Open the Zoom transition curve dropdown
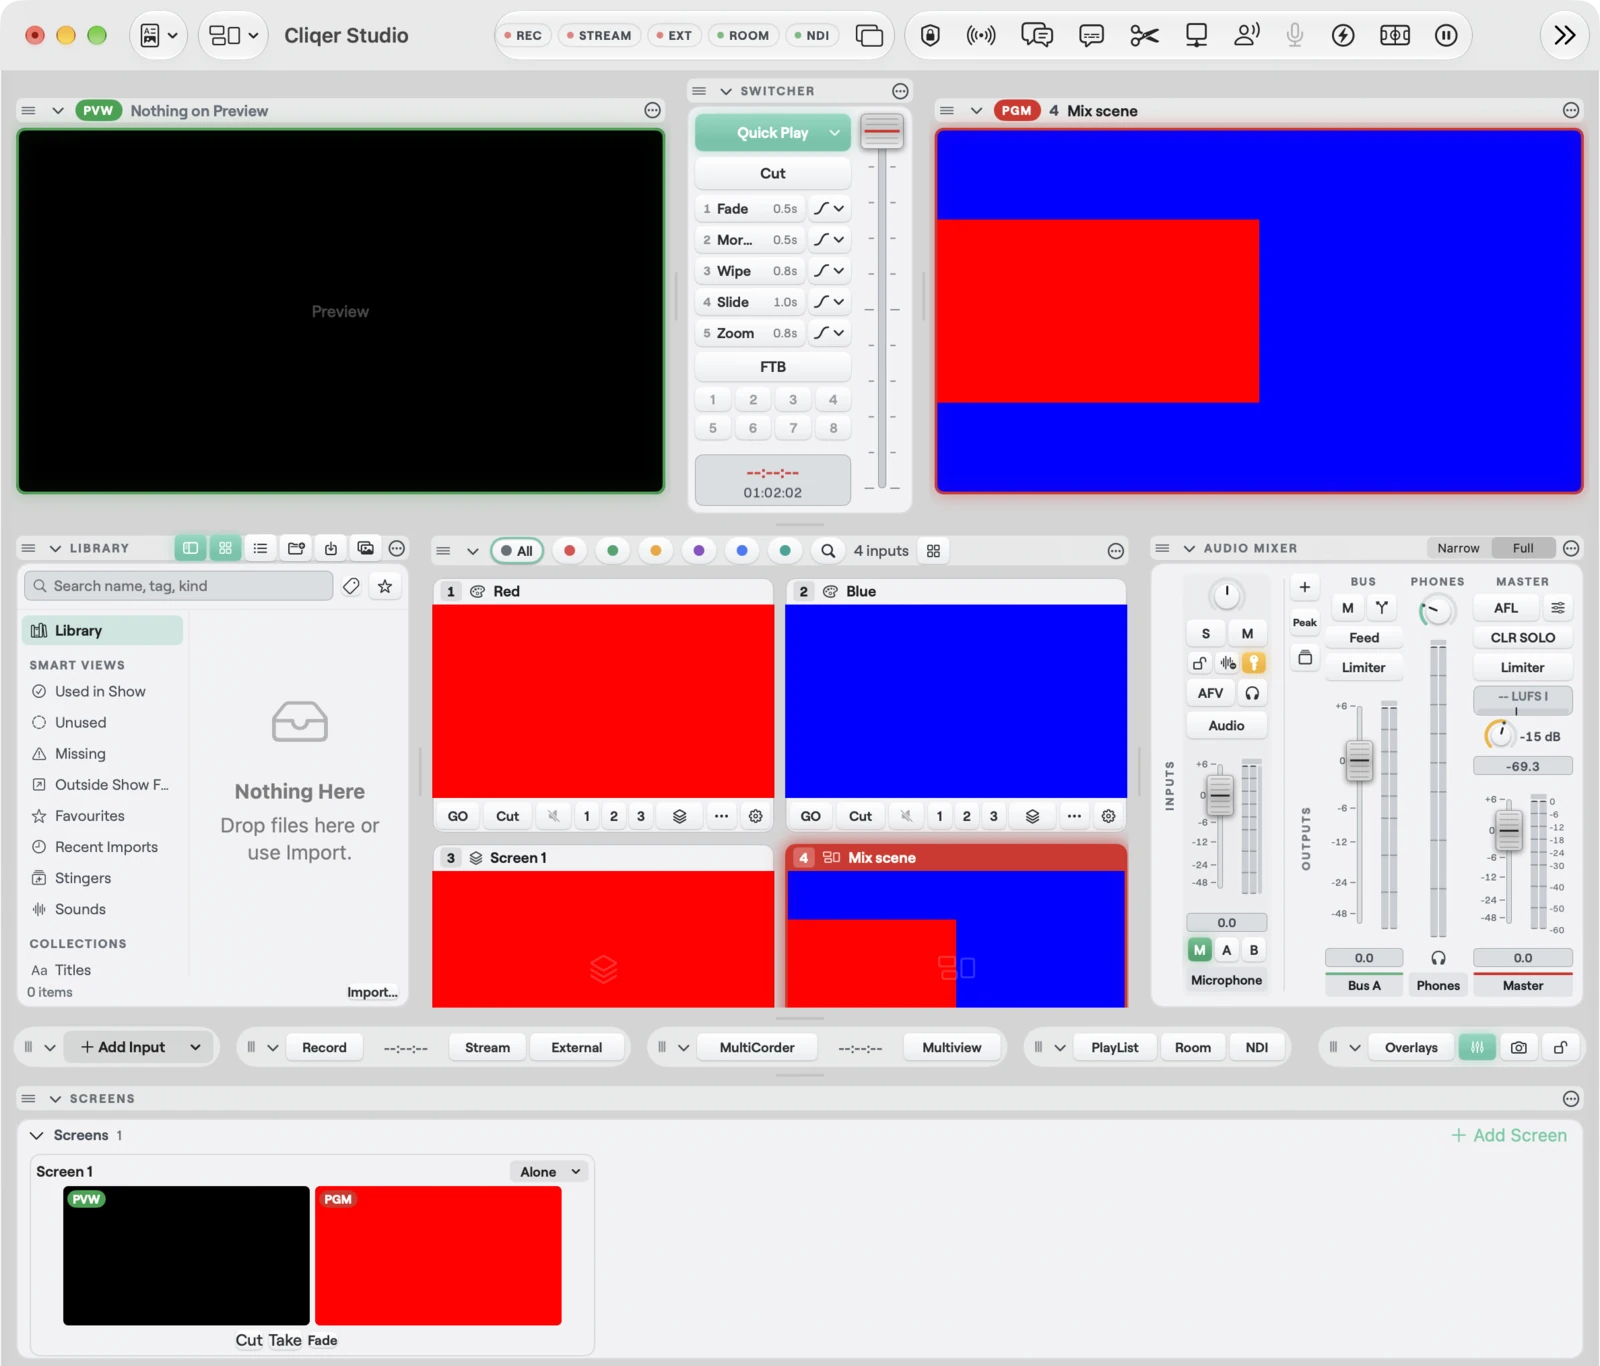The image size is (1600, 1366). [x=828, y=333]
